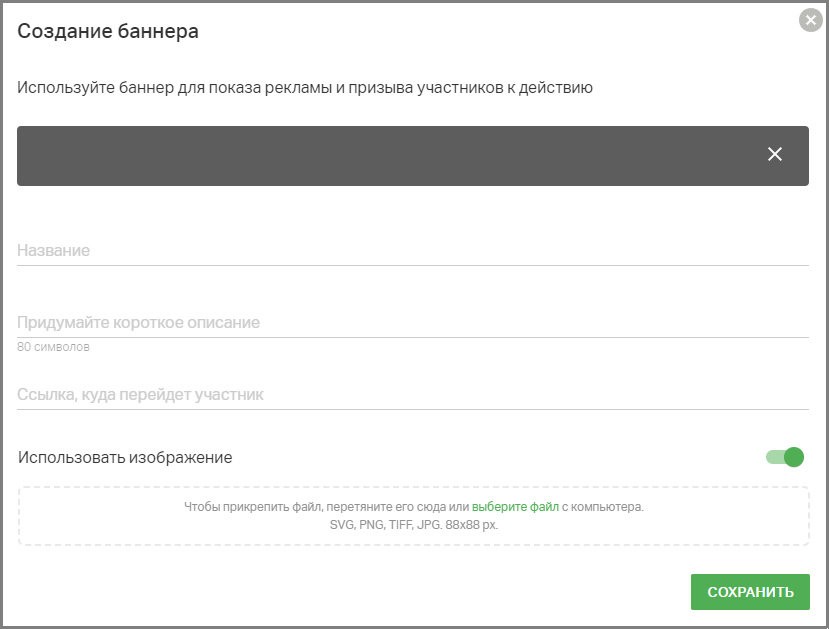Screen dimensions: 829x629
Task: Click the green knob of the image toggle
Action: pyautogui.click(x=794, y=457)
